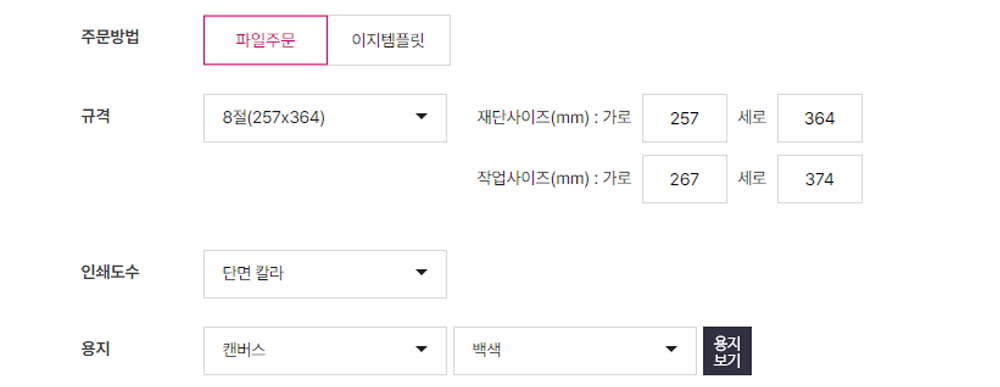Screen dimensions: 1000x387
Task: Click the arrow icon in 인쇄도수 dropdown
Action: [x=421, y=273]
